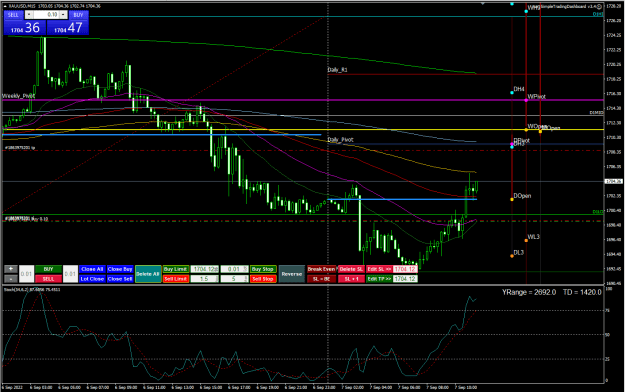625x392 pixels.
Task: Click the SimpleTradingDashboard smiley icon
Action: pos(599,7)
